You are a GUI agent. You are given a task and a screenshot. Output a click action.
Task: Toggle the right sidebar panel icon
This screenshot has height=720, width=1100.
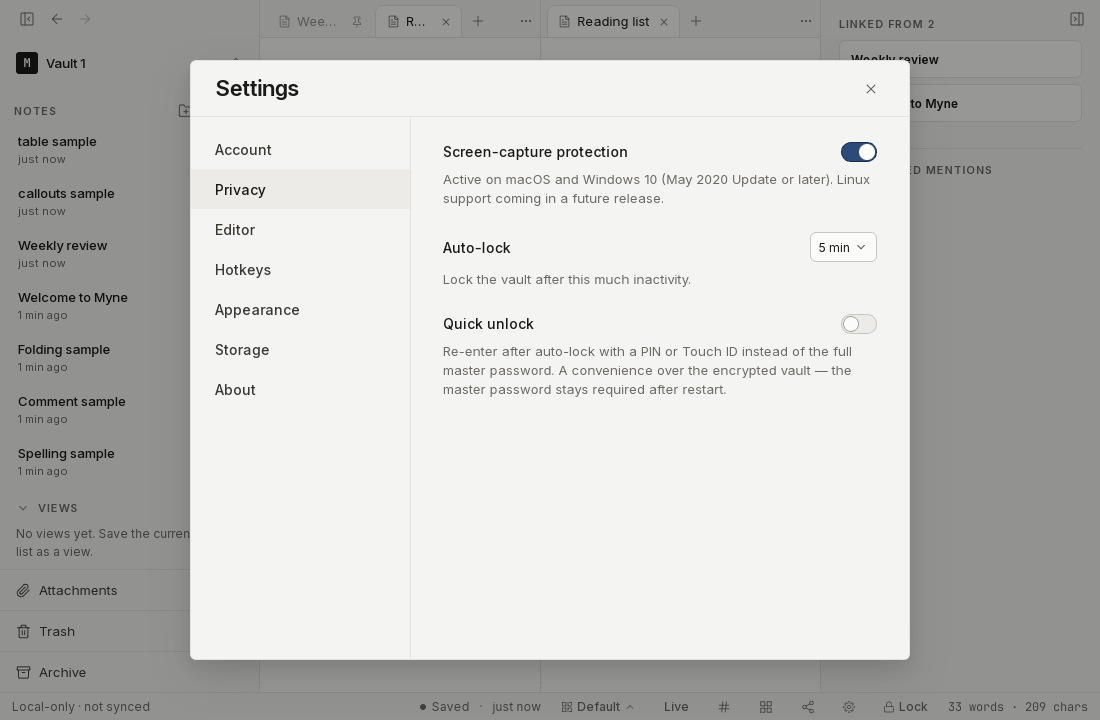tap(1077, 19)
